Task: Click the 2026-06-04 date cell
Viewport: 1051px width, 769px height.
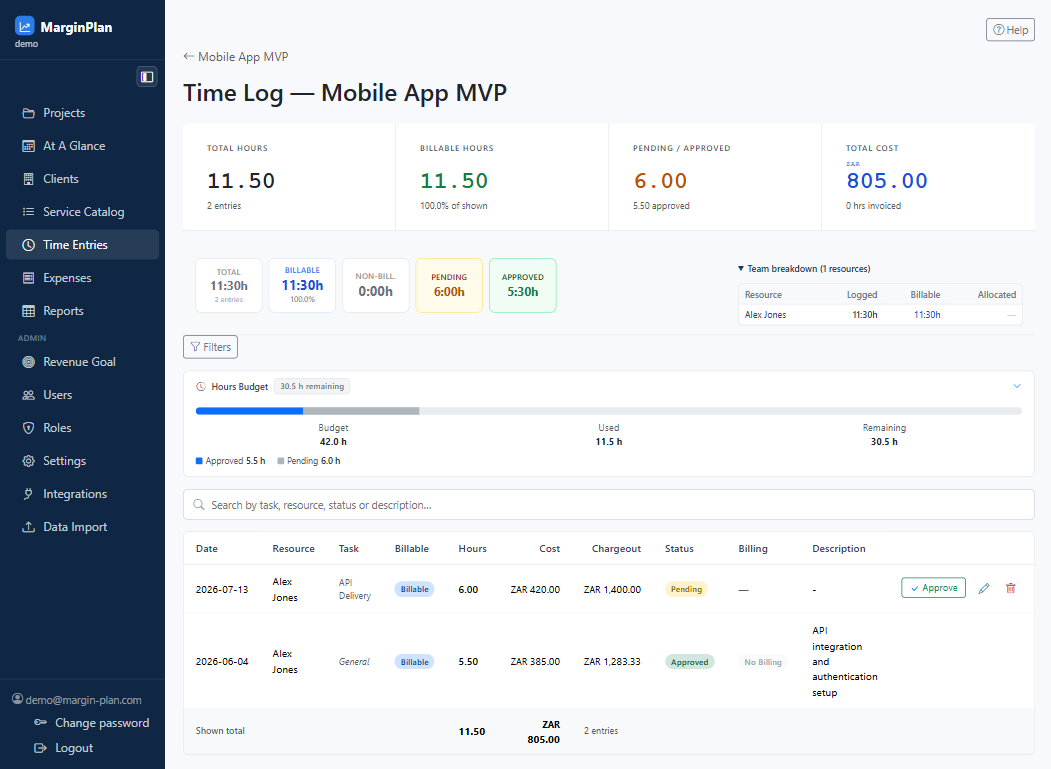Action: coord(222,662)
